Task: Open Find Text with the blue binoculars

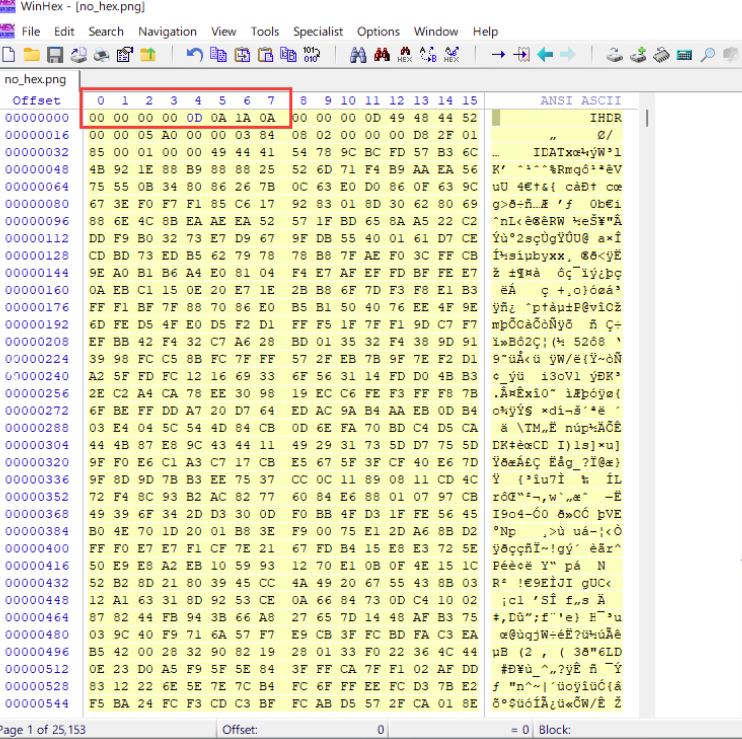Action: (x=358, y=55)
